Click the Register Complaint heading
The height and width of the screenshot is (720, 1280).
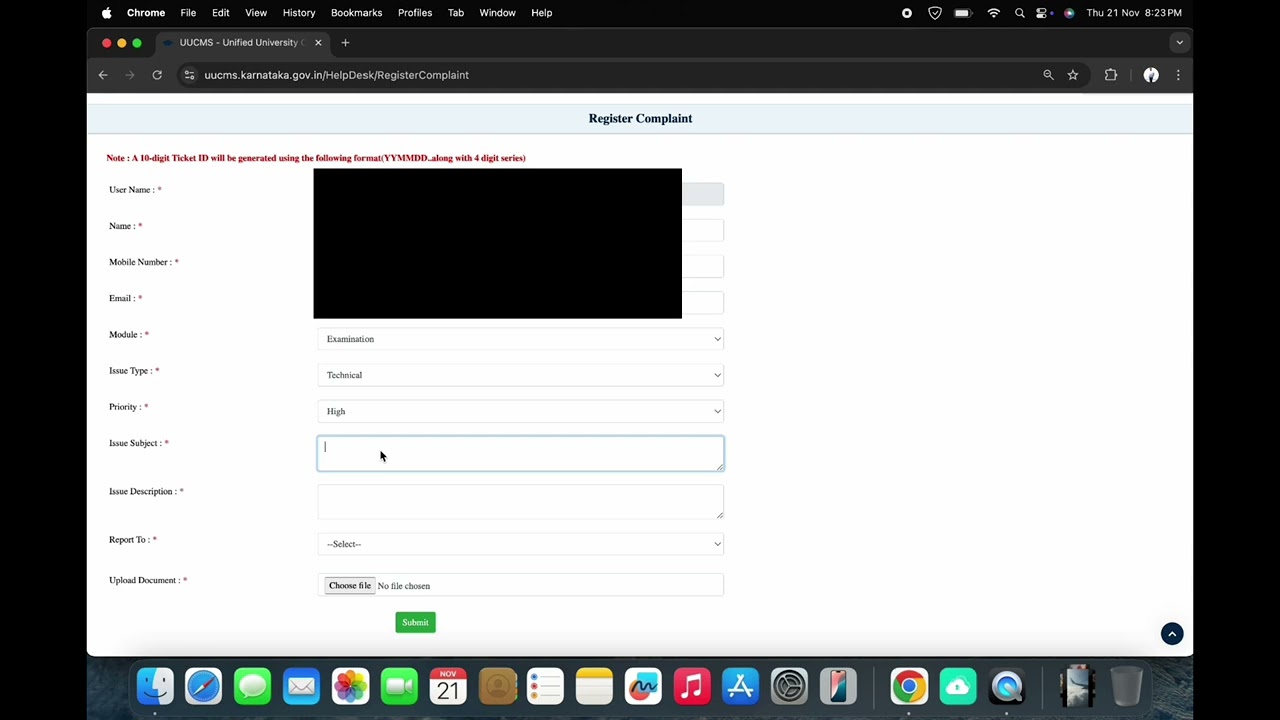point(640,118)
